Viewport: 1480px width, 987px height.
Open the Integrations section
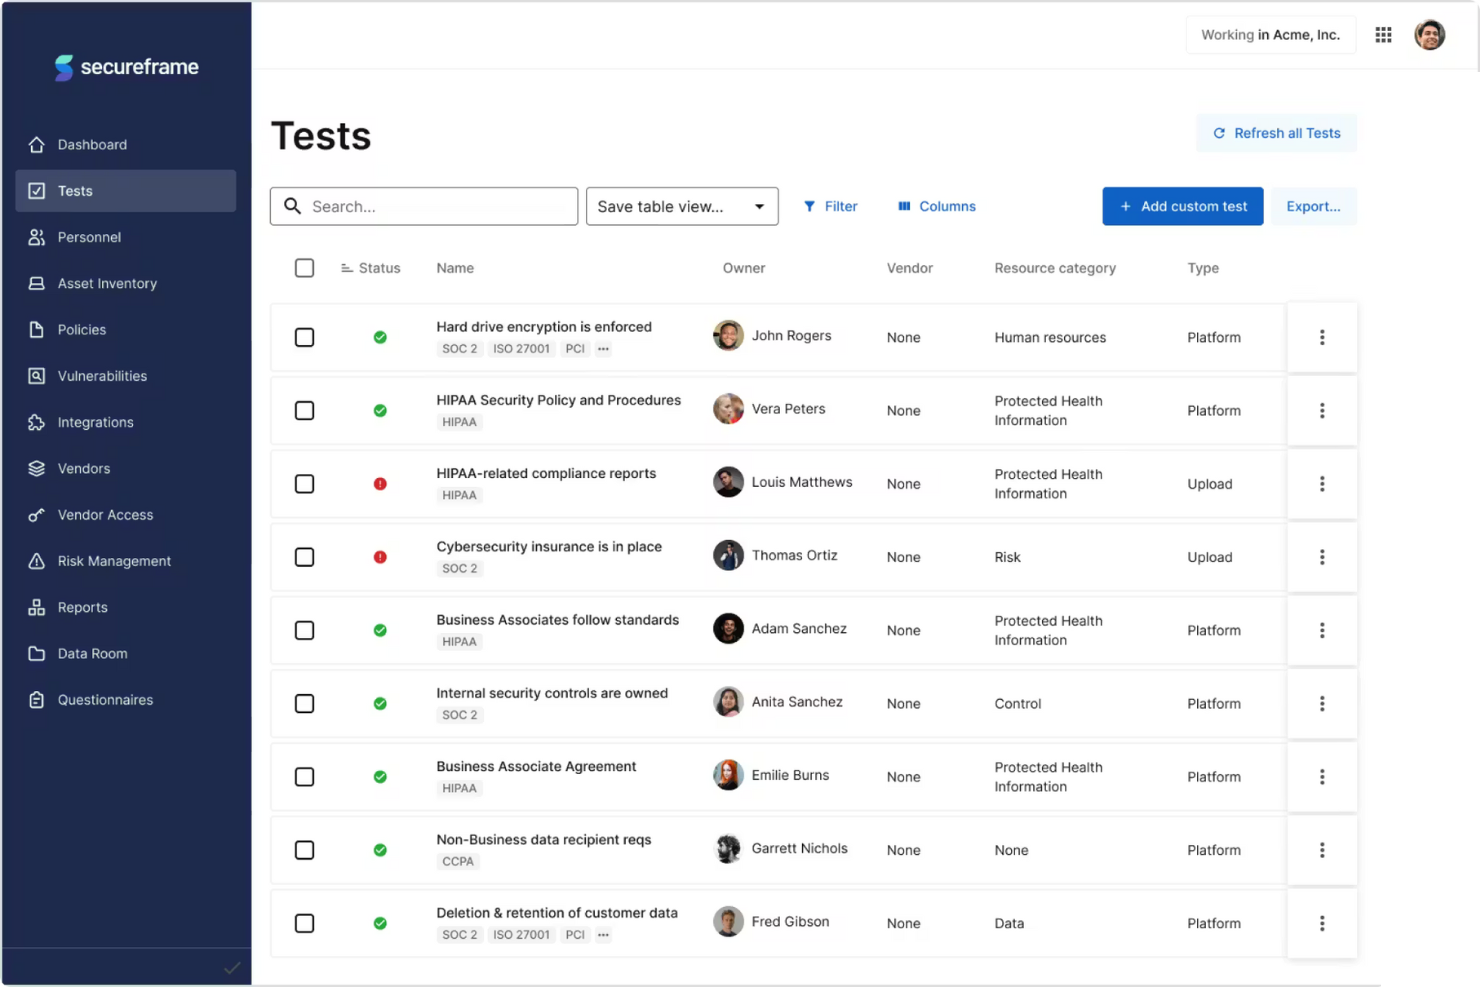[95, 422]
